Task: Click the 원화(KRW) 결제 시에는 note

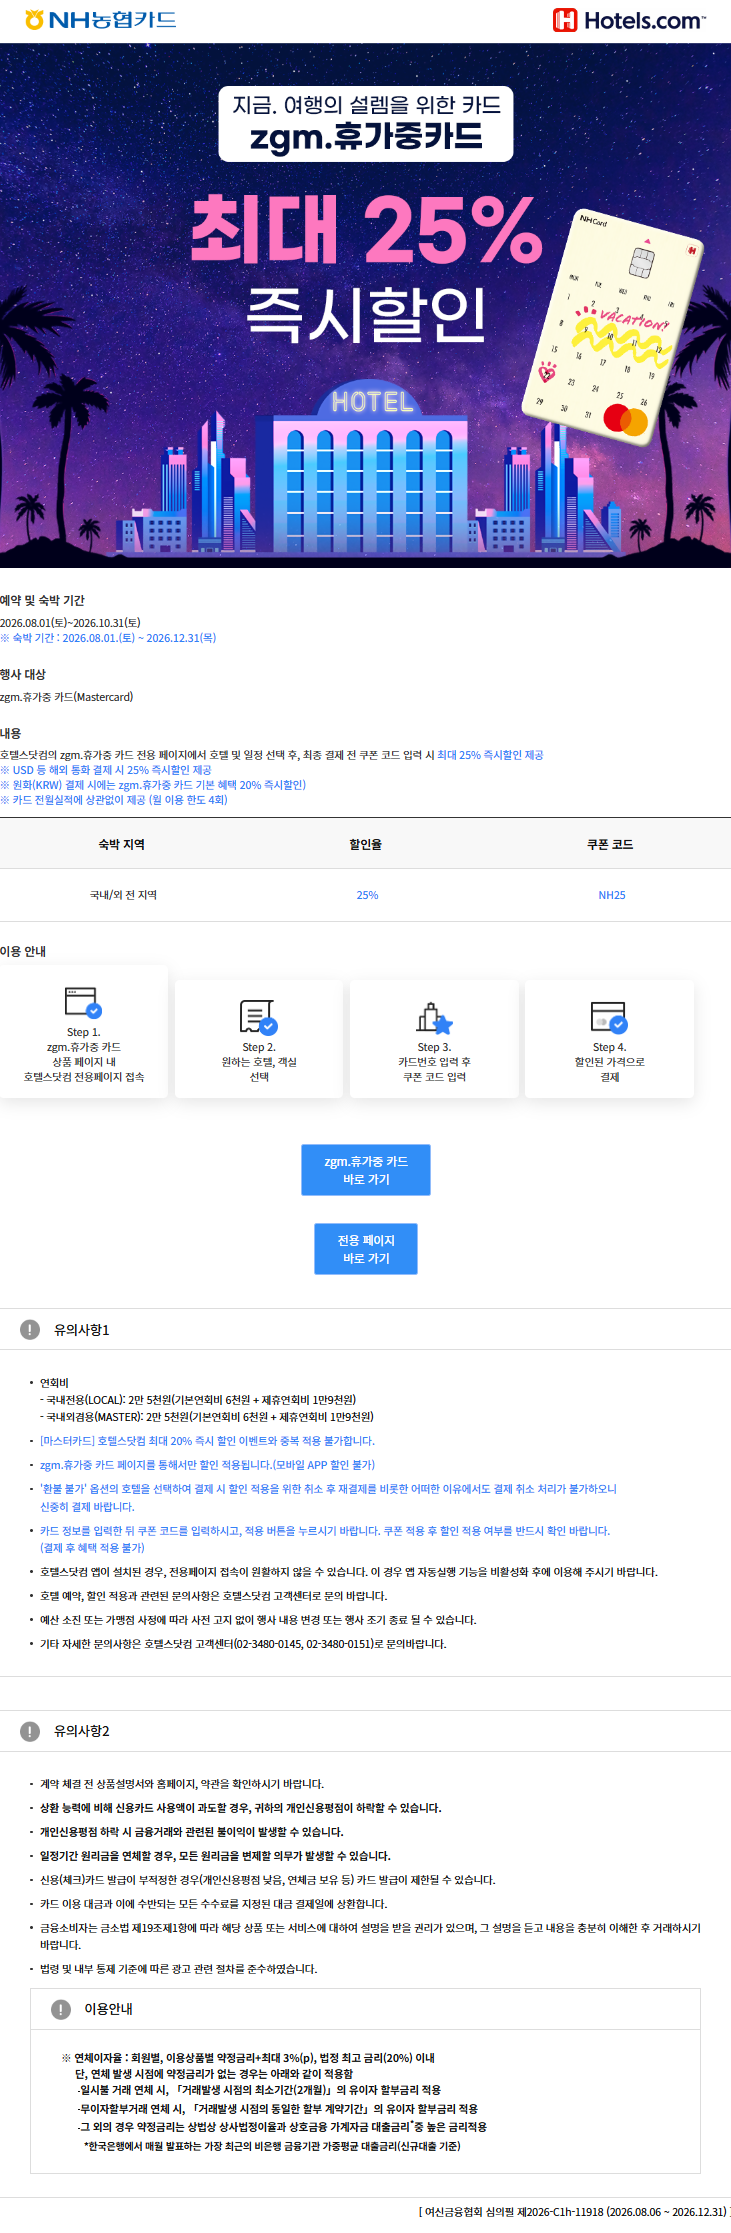Action: 153,785
